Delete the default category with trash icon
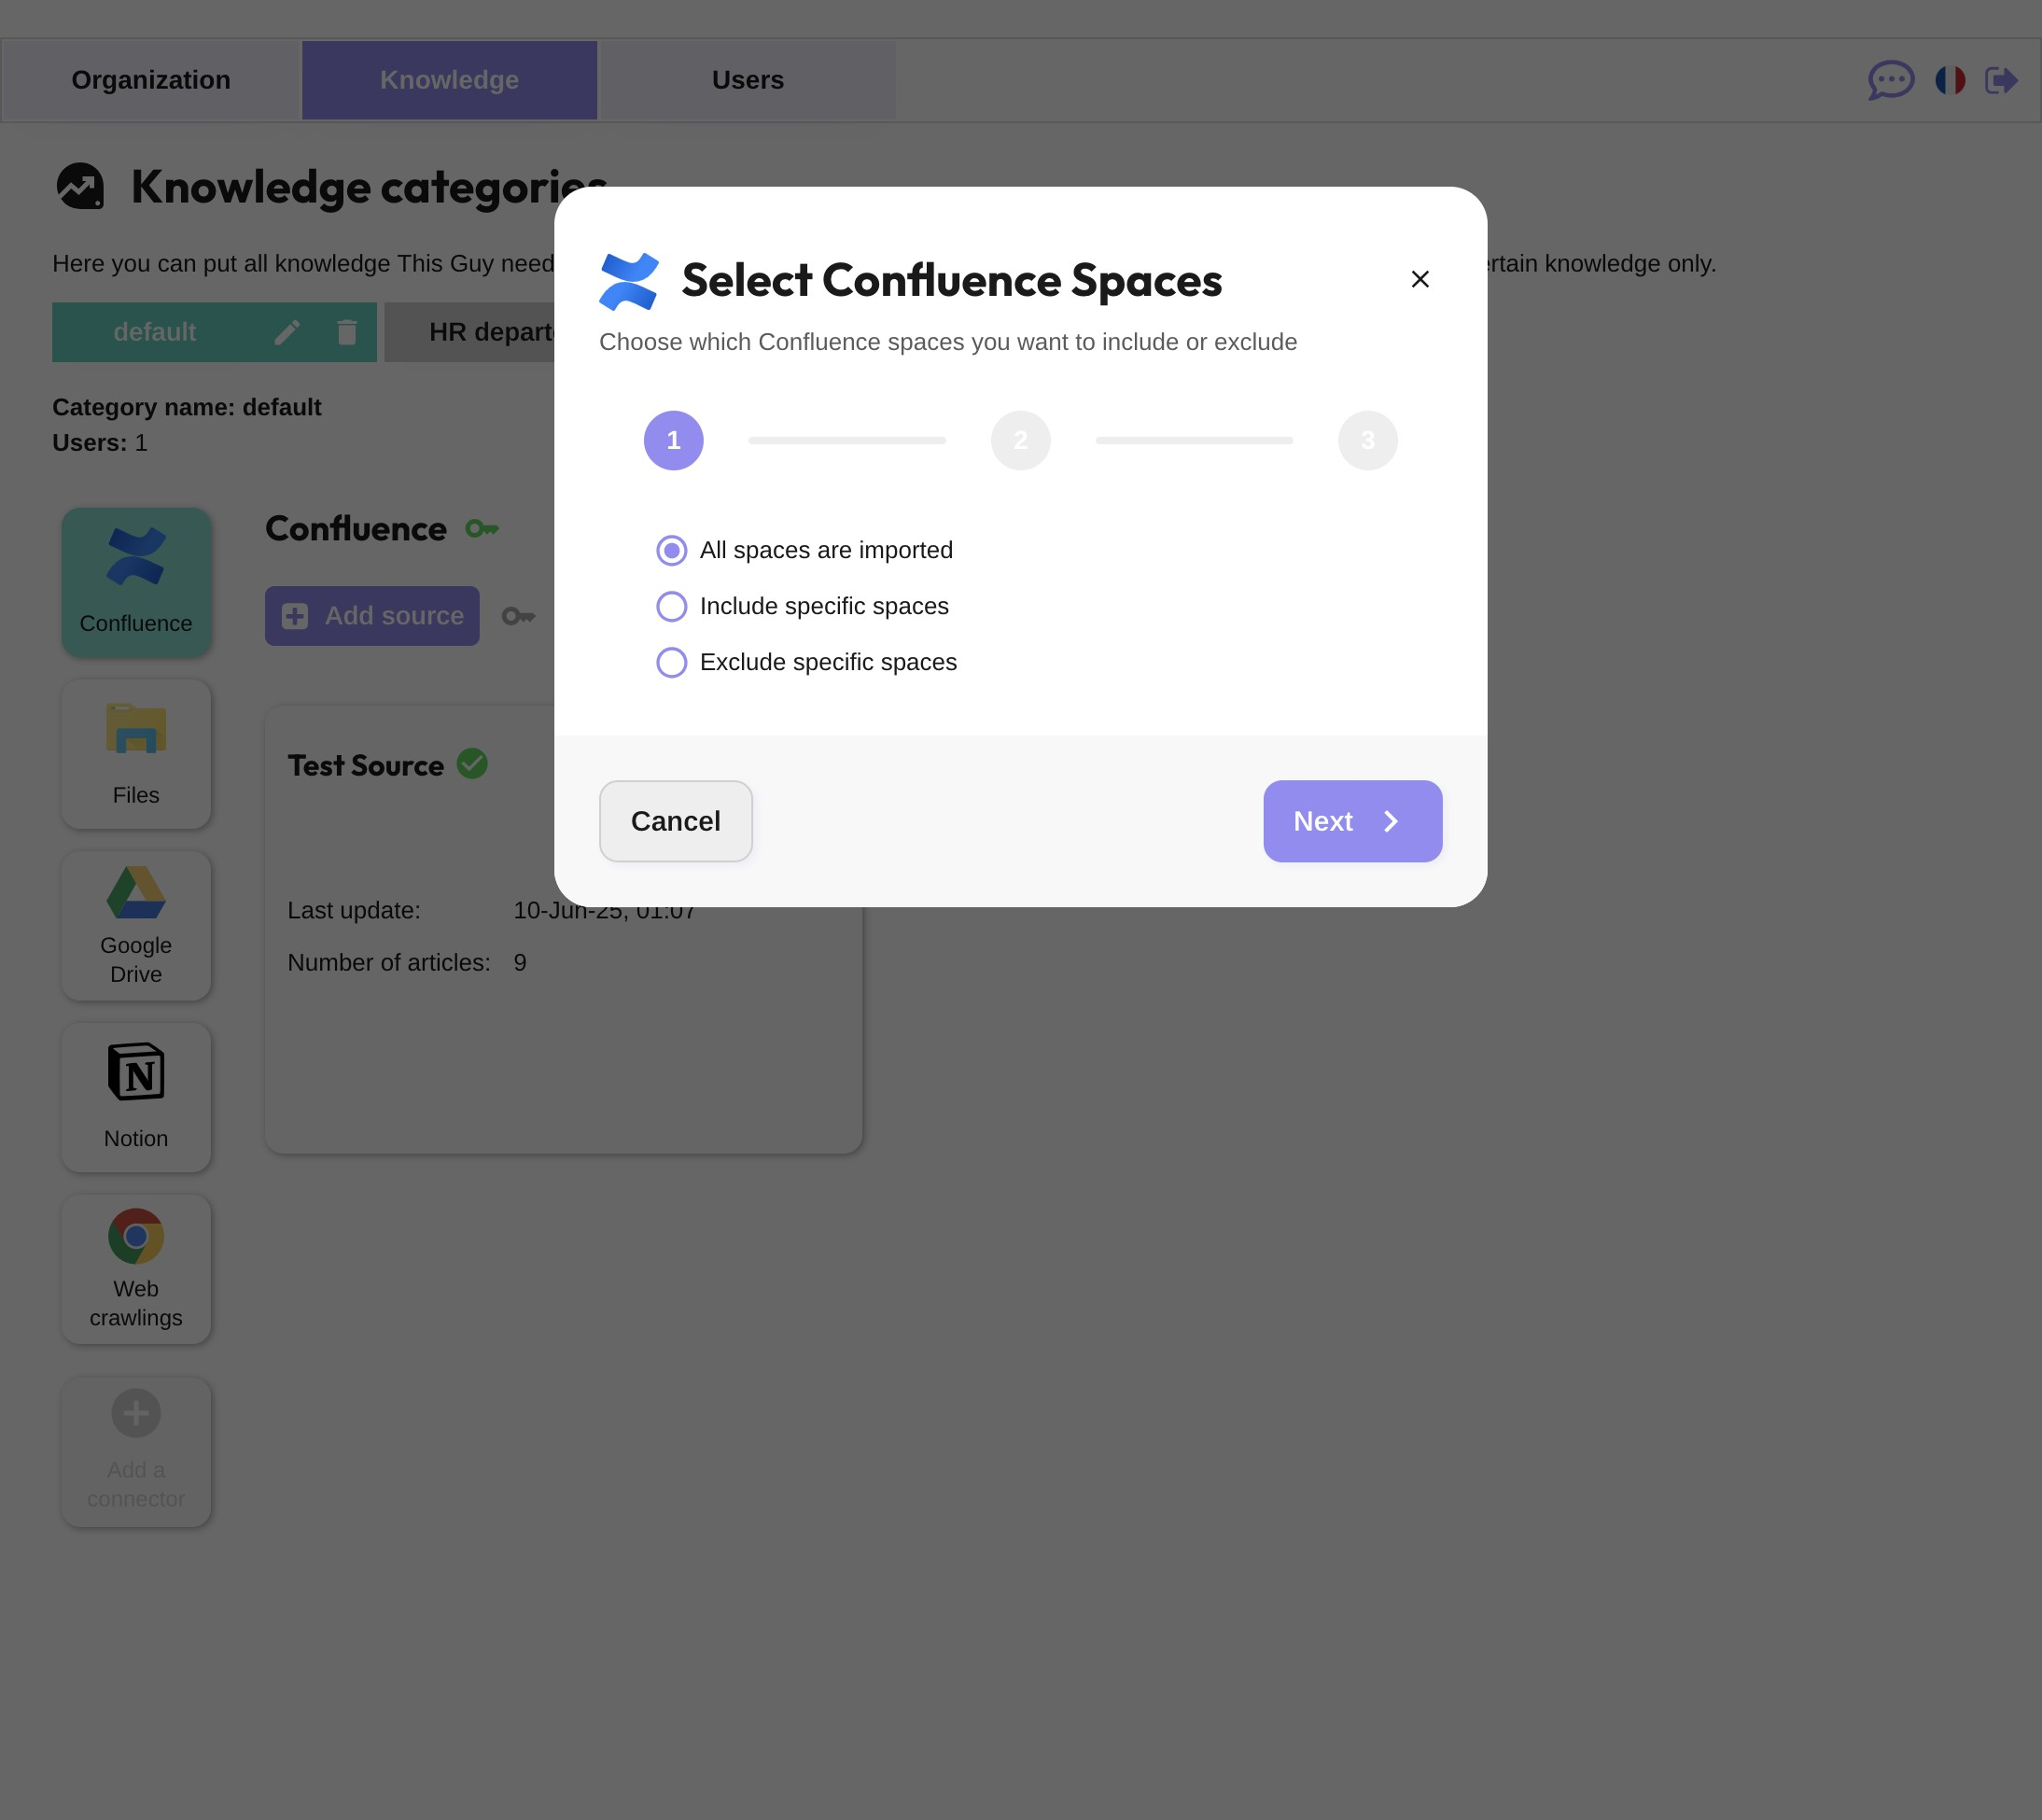This screenshot has height=1820, width=2042. 347,332
